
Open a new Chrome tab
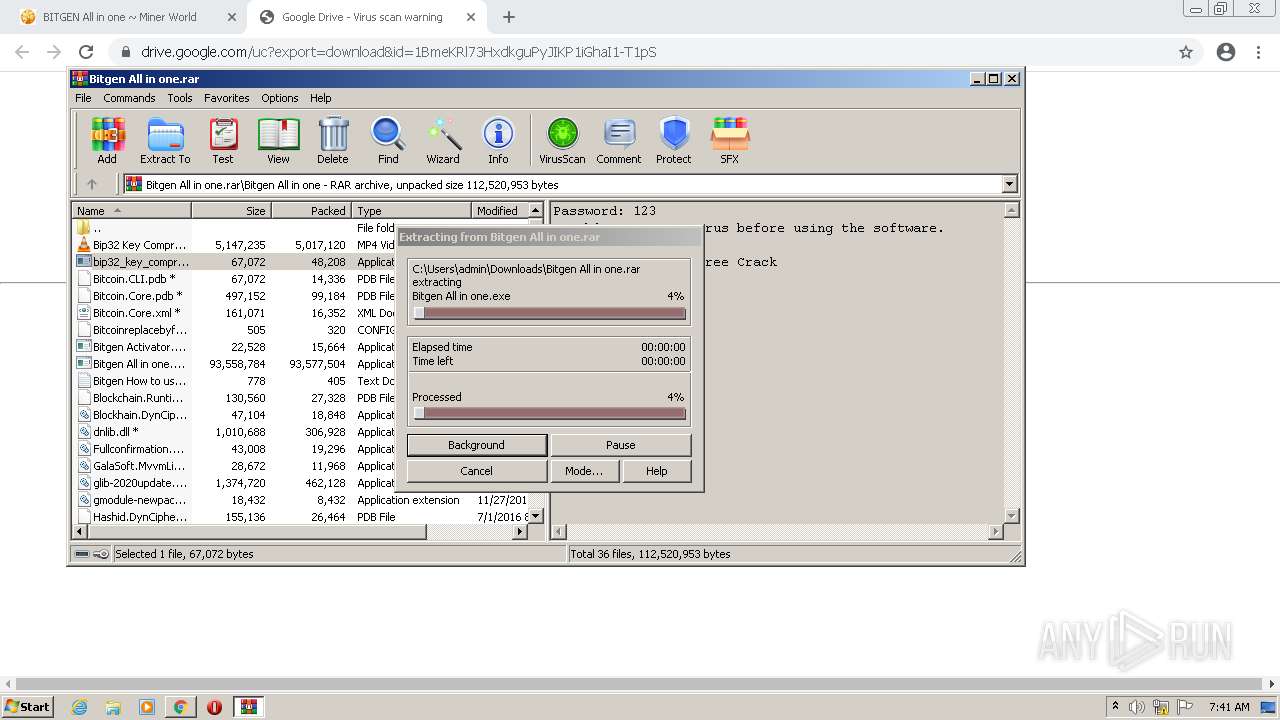point(509,17)
